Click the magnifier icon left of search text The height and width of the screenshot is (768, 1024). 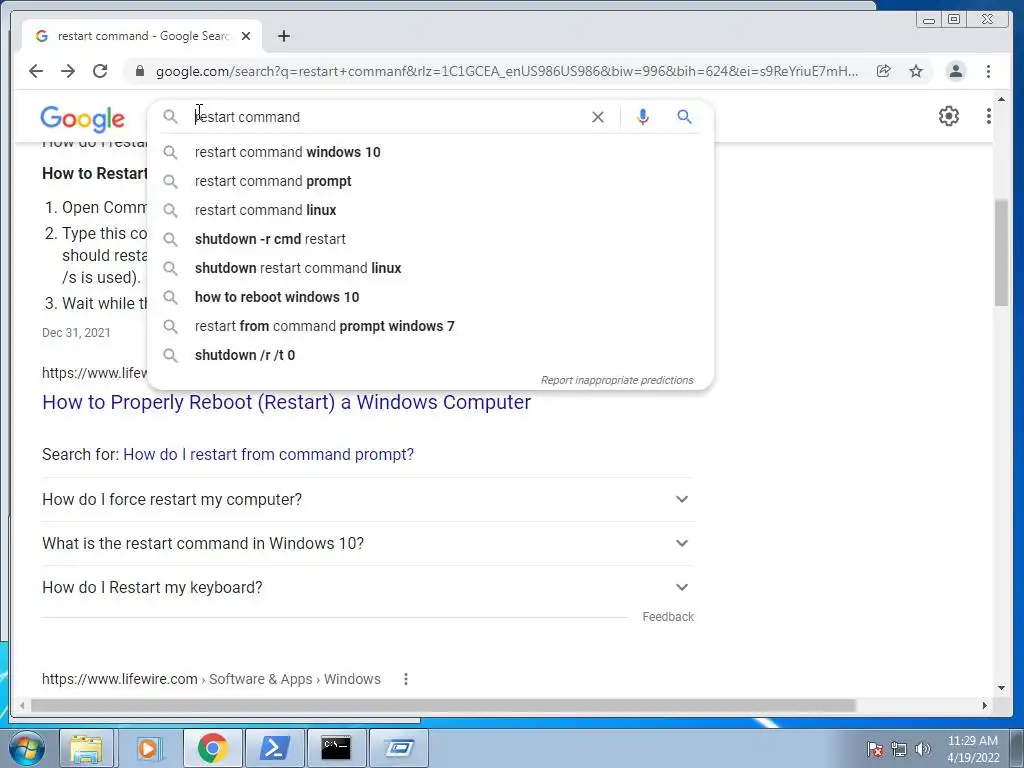pyautogui.click(x=170, y=117)
